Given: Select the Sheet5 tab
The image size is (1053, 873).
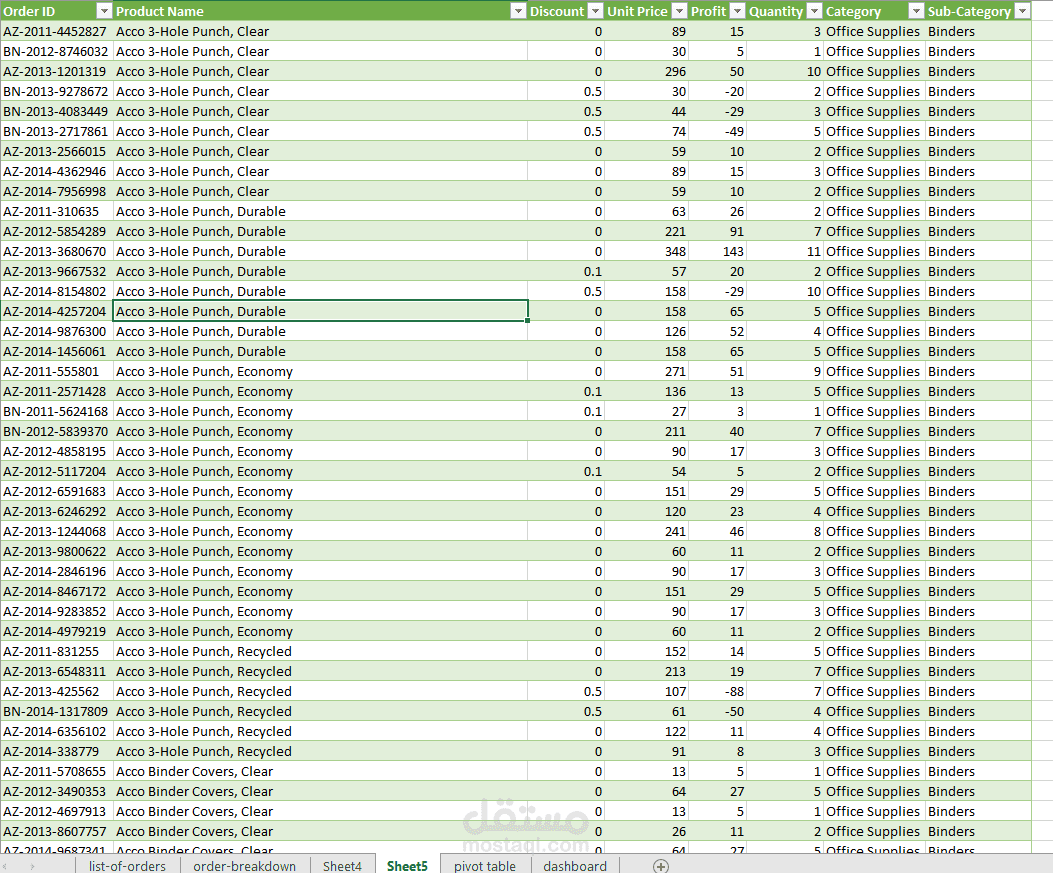Looking at the screenshot, I should pos(407,866).
